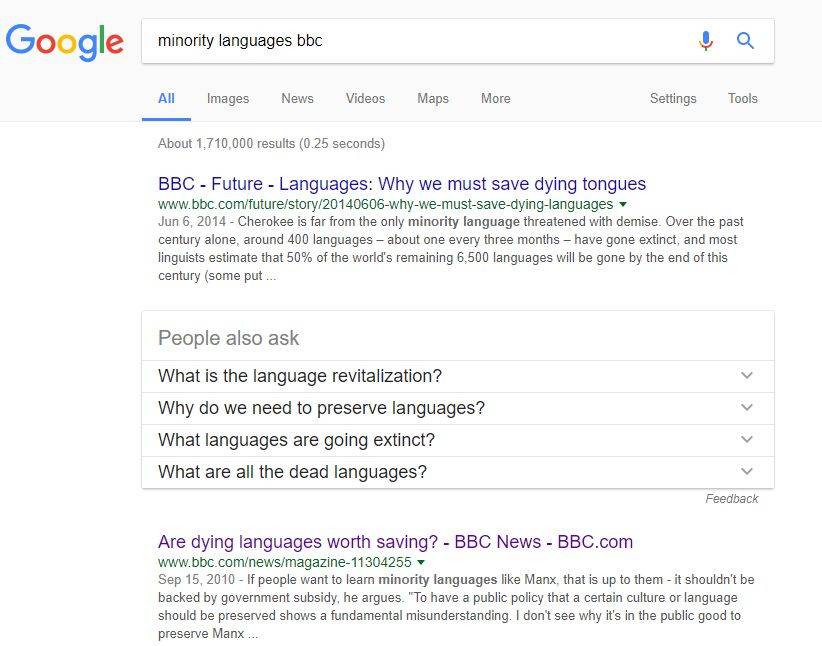
Task: Switch to the News tab
Action: pyautogui.click(x=297, y=98)
